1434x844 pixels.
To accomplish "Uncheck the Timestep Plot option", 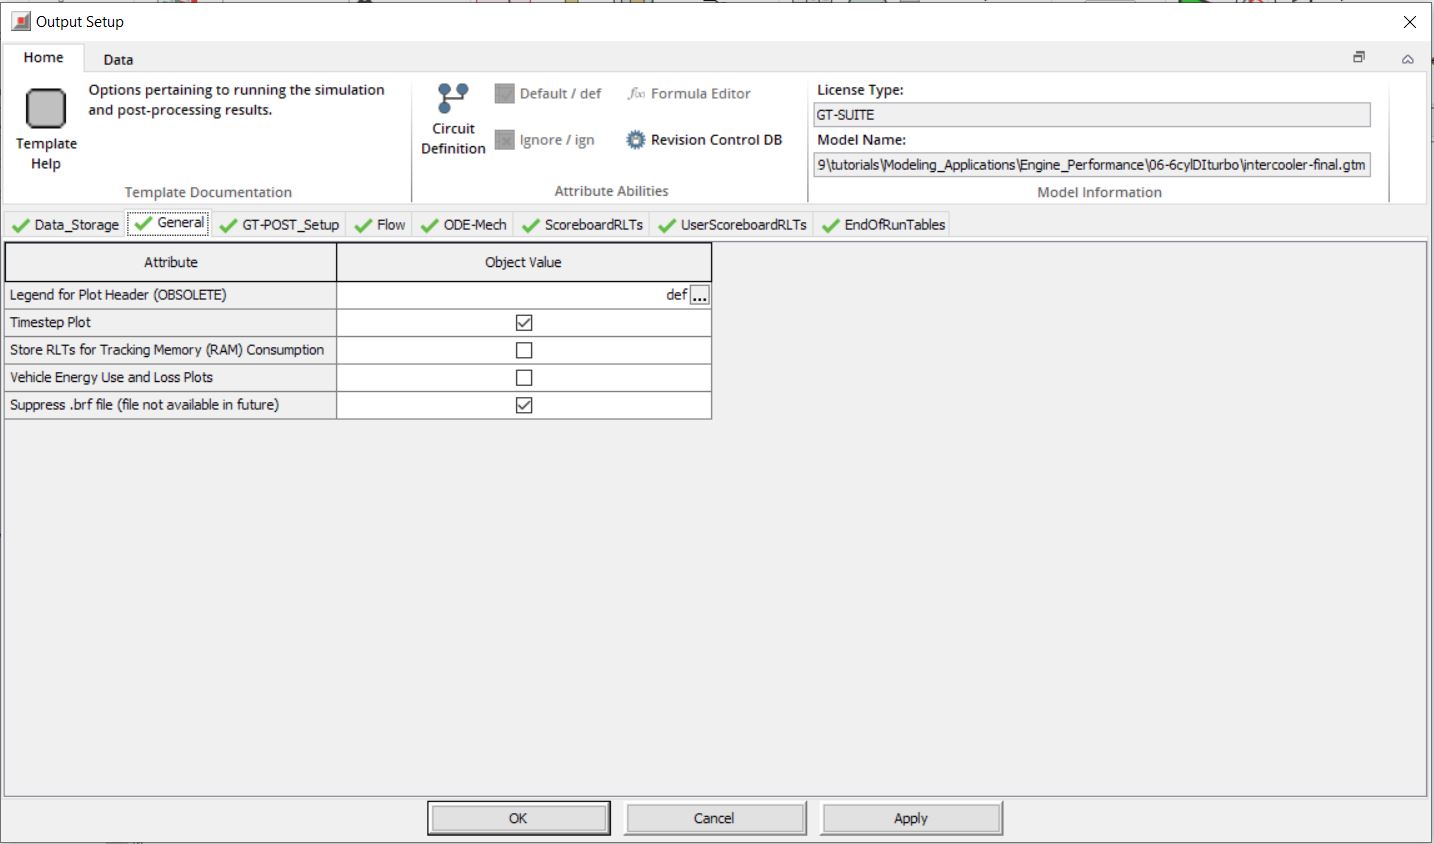I will tap(523, 322).
